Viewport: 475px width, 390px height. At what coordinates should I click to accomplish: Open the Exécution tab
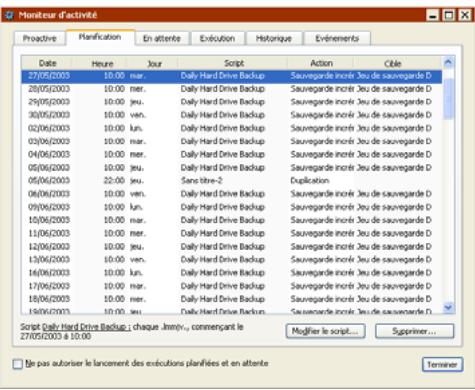coord(217,38)
